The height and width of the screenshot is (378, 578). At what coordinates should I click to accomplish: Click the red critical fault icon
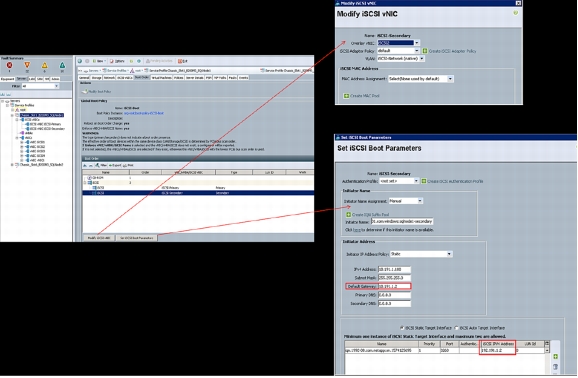tap(10, 65)
